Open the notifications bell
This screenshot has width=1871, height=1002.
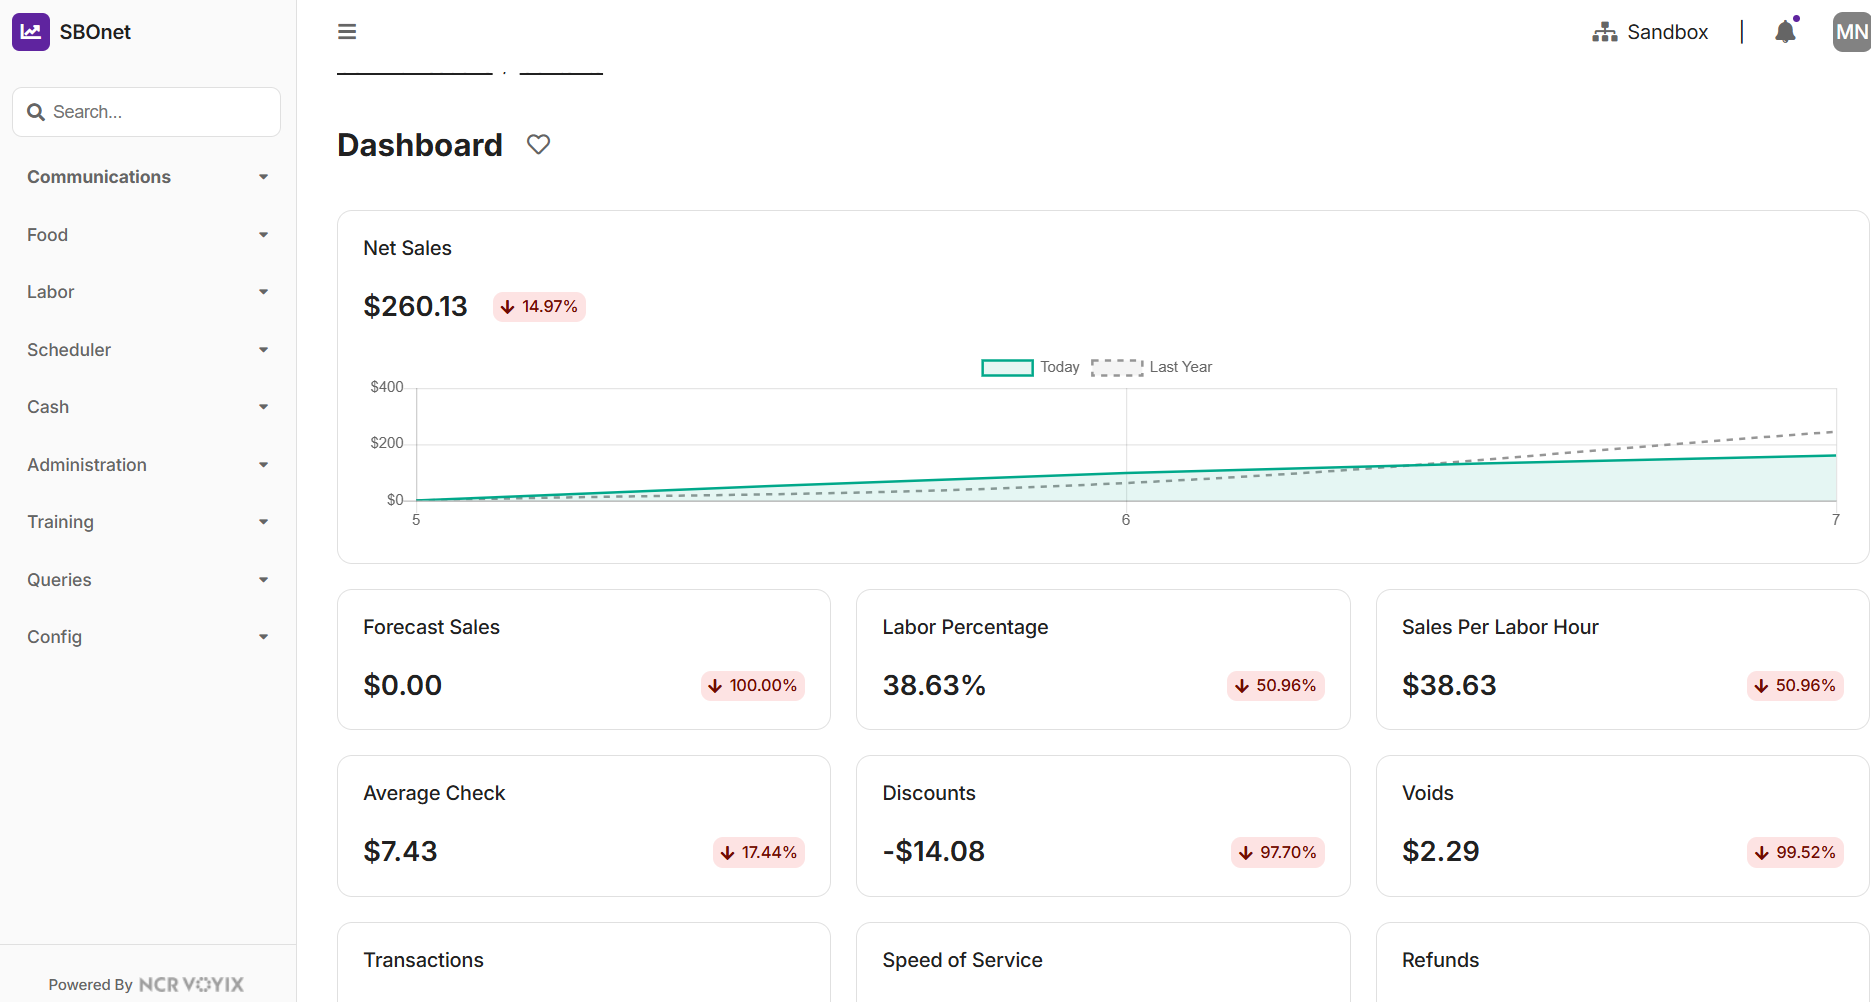(1785, 32)
